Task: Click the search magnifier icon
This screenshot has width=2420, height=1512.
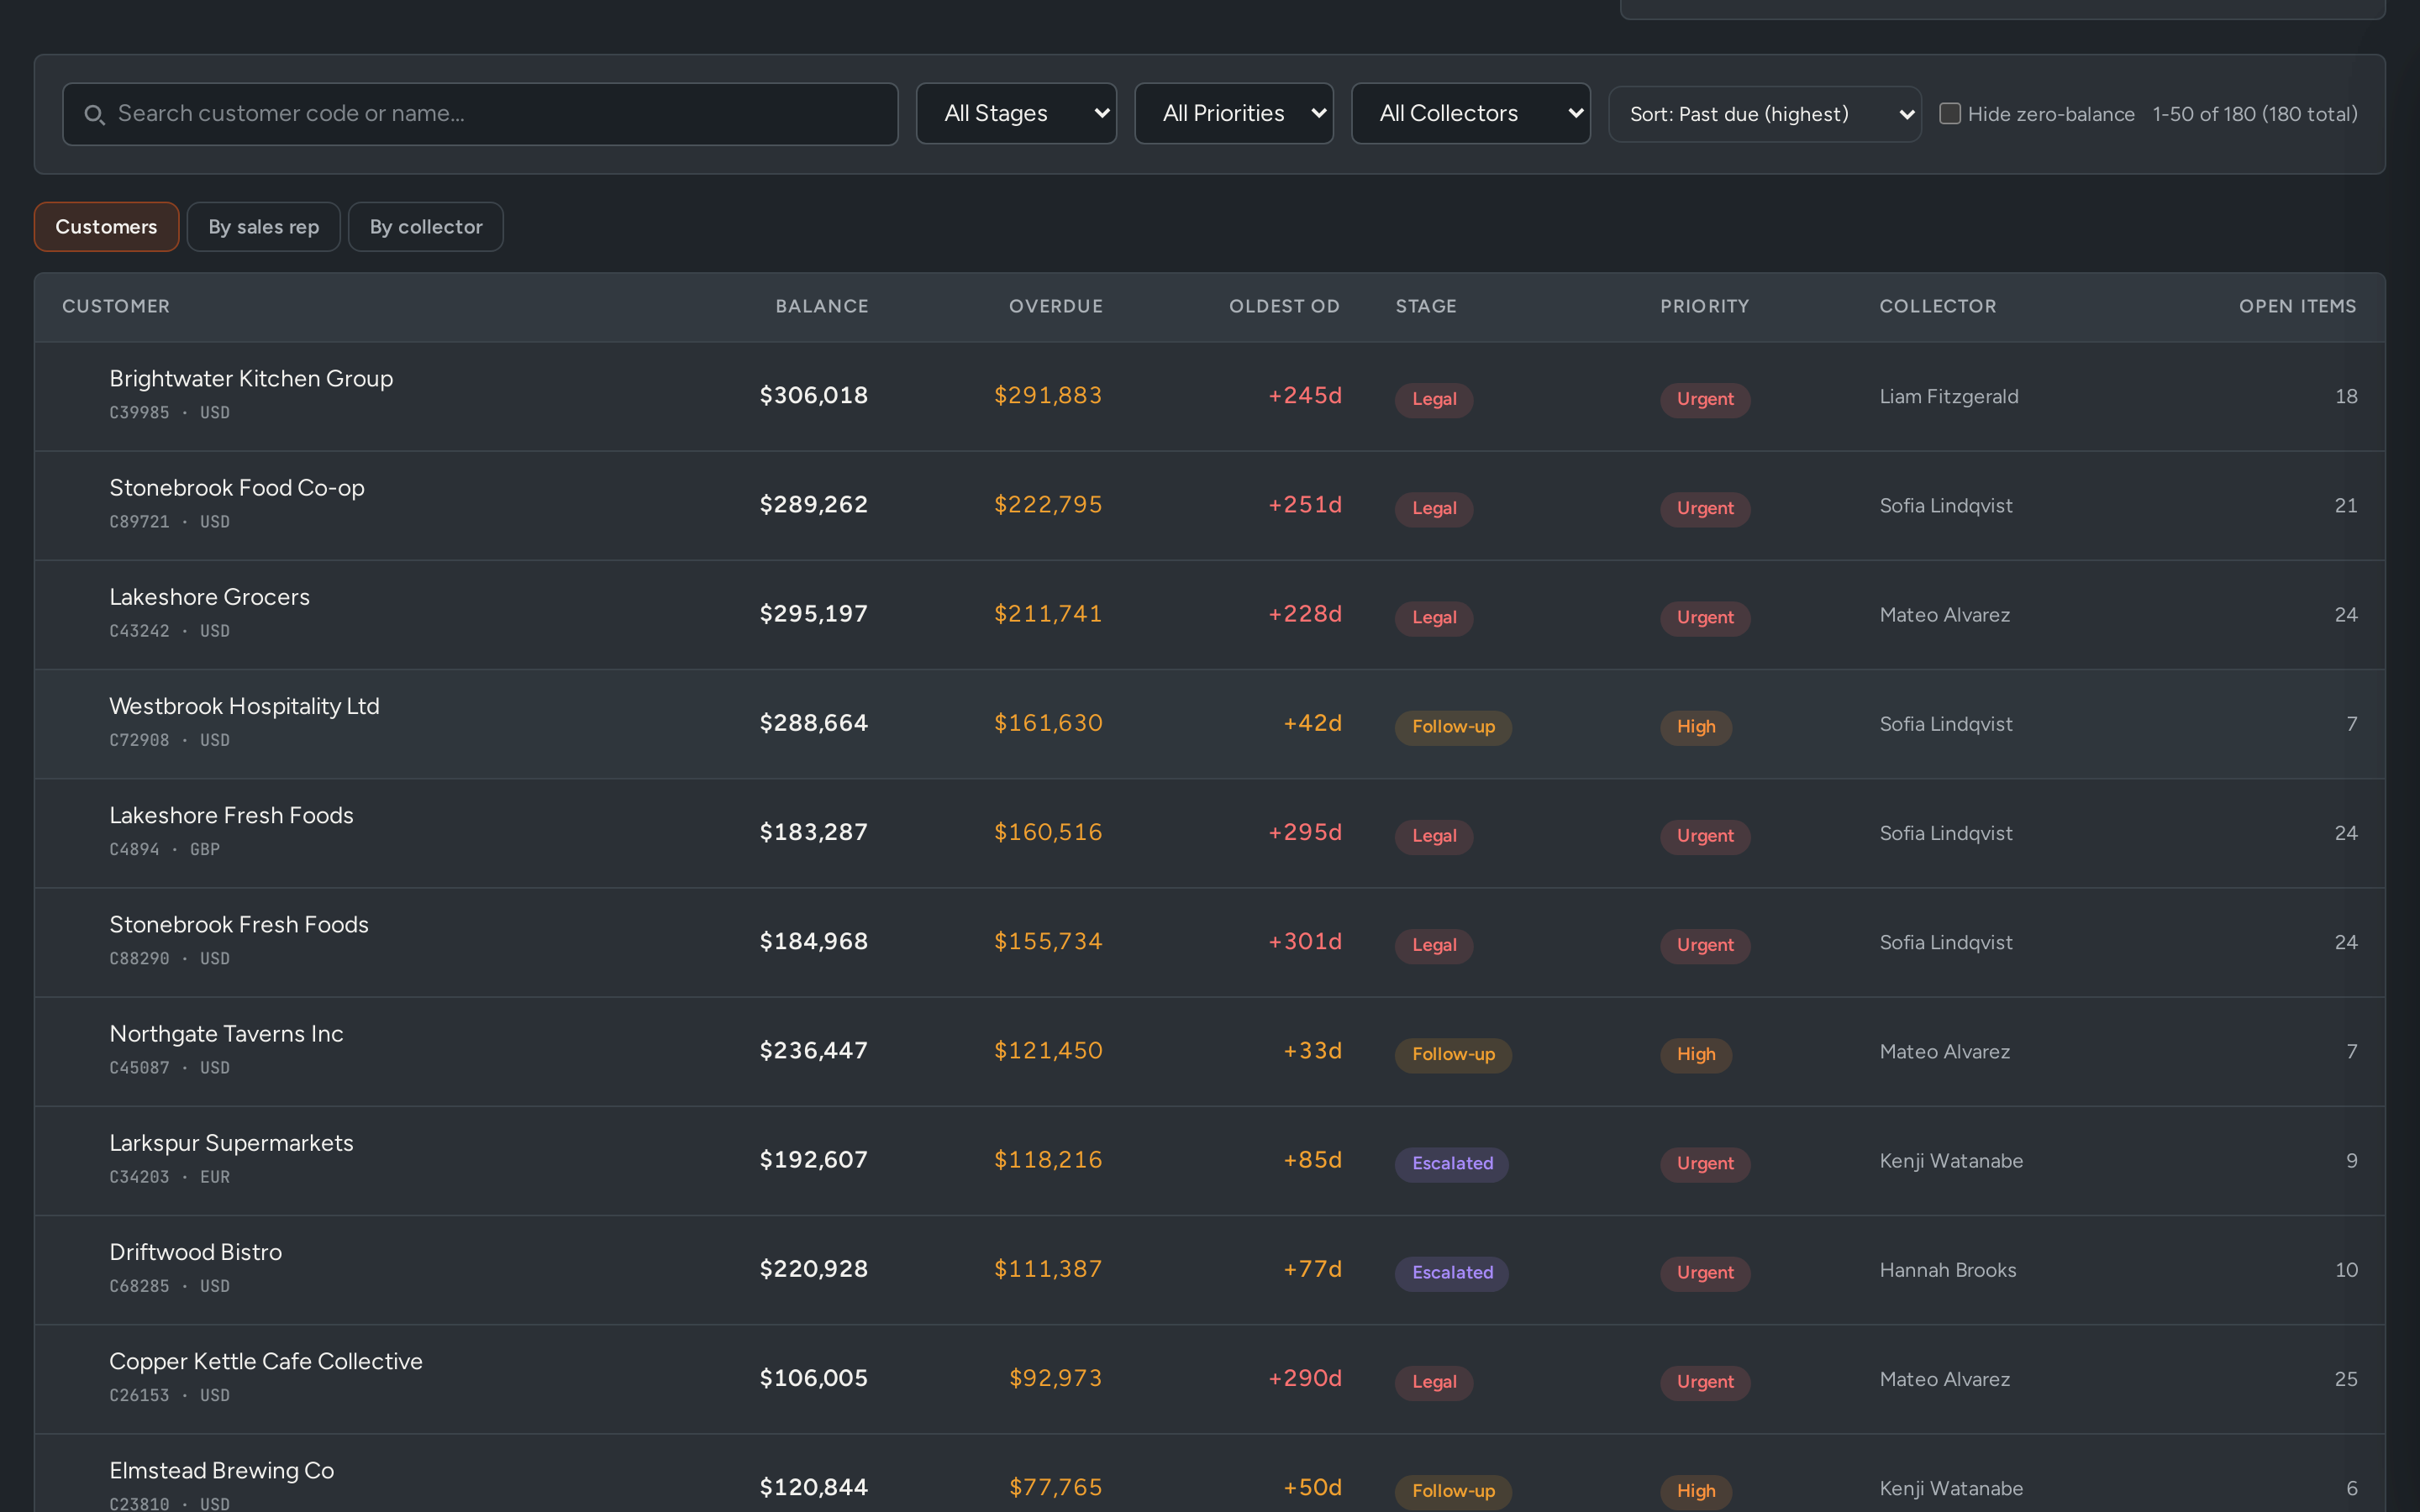Action: point(94,115)
